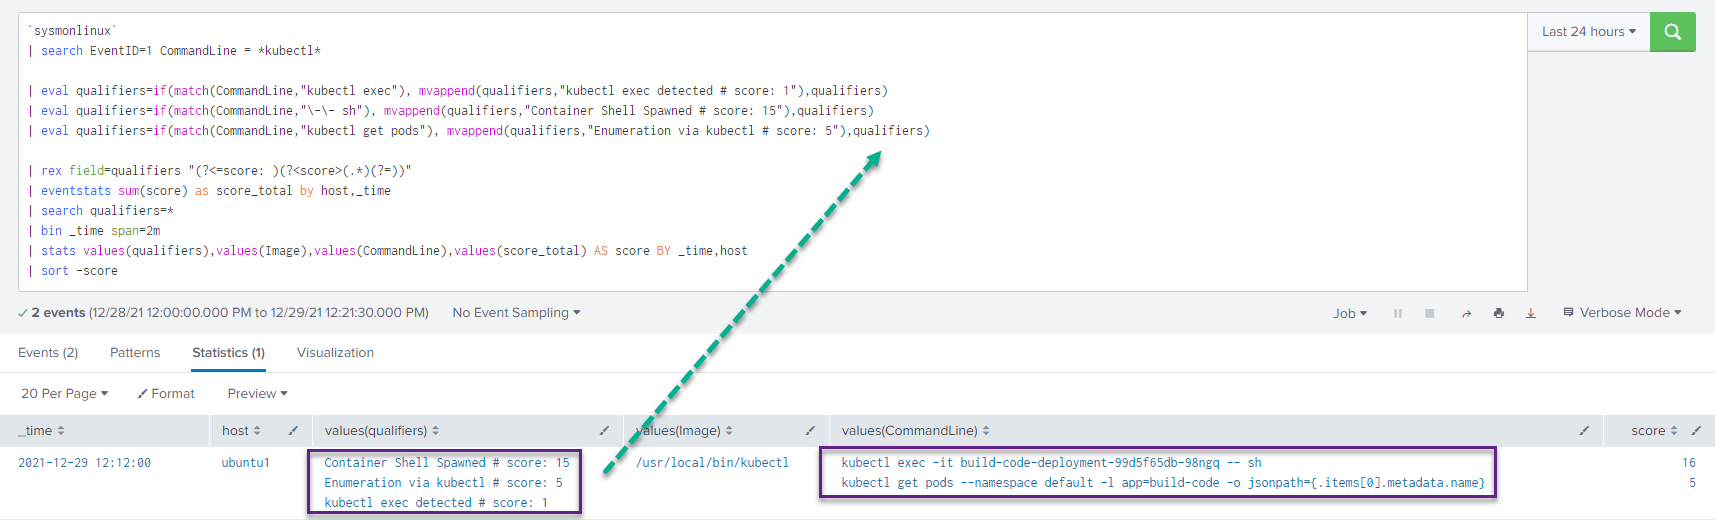The height and width of the screenshot is (520, 1715).
Task: Click 'Container Shell Spawned # score: 15' value
Action: click(447, 463)
